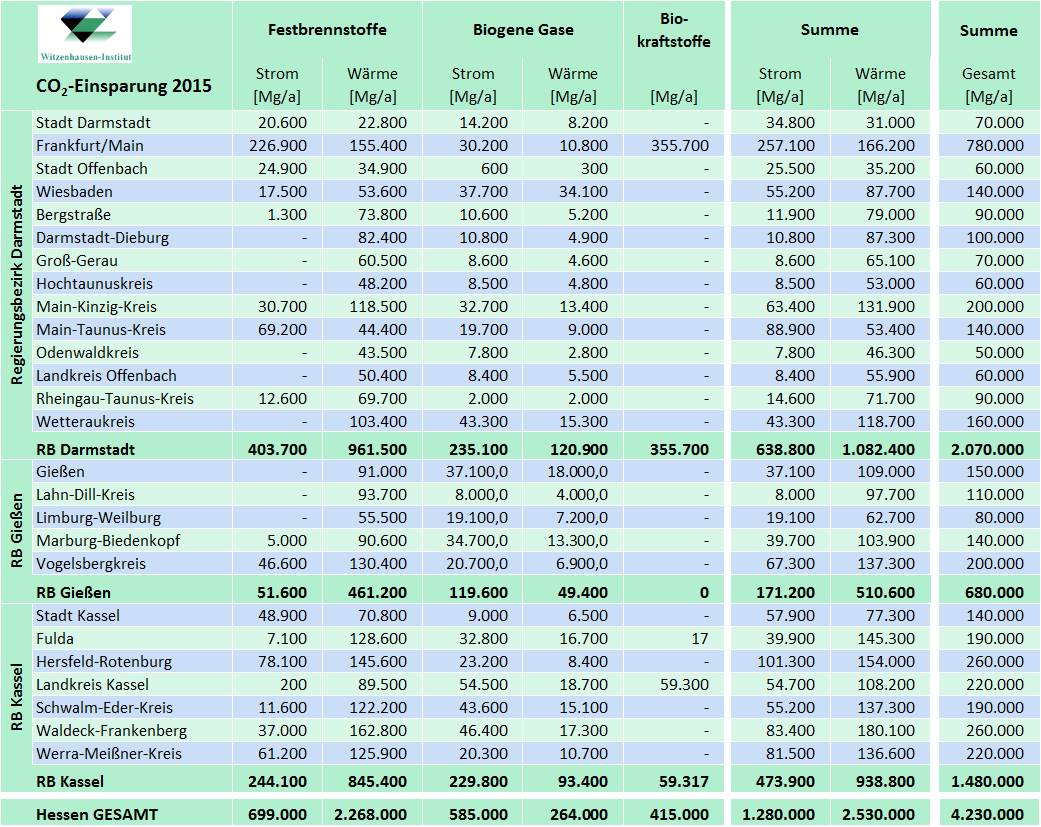Select the RB Darmstadt total 2.070.000
Image resolution: width=1041 pixels, height=827 pixels.
987,450
